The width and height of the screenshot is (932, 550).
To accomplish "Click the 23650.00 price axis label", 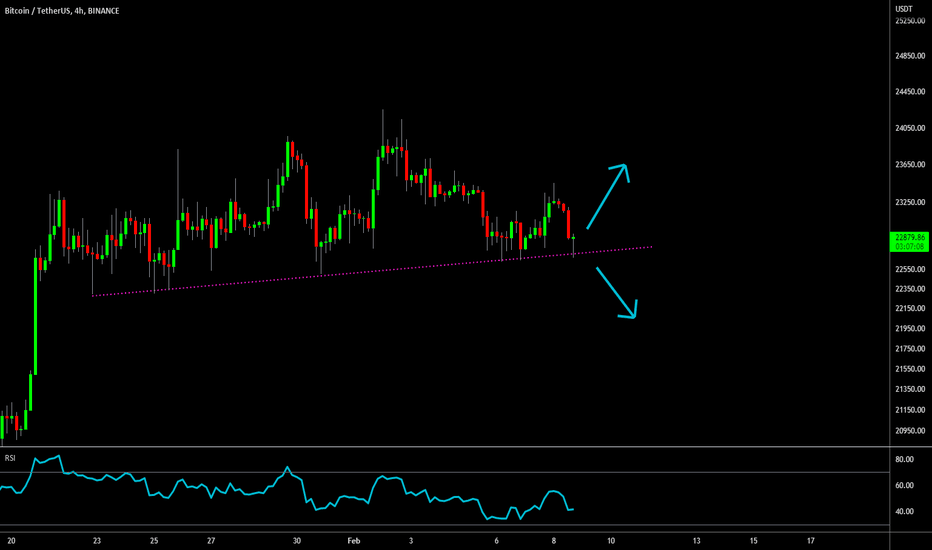I will (x=910, y=165).
